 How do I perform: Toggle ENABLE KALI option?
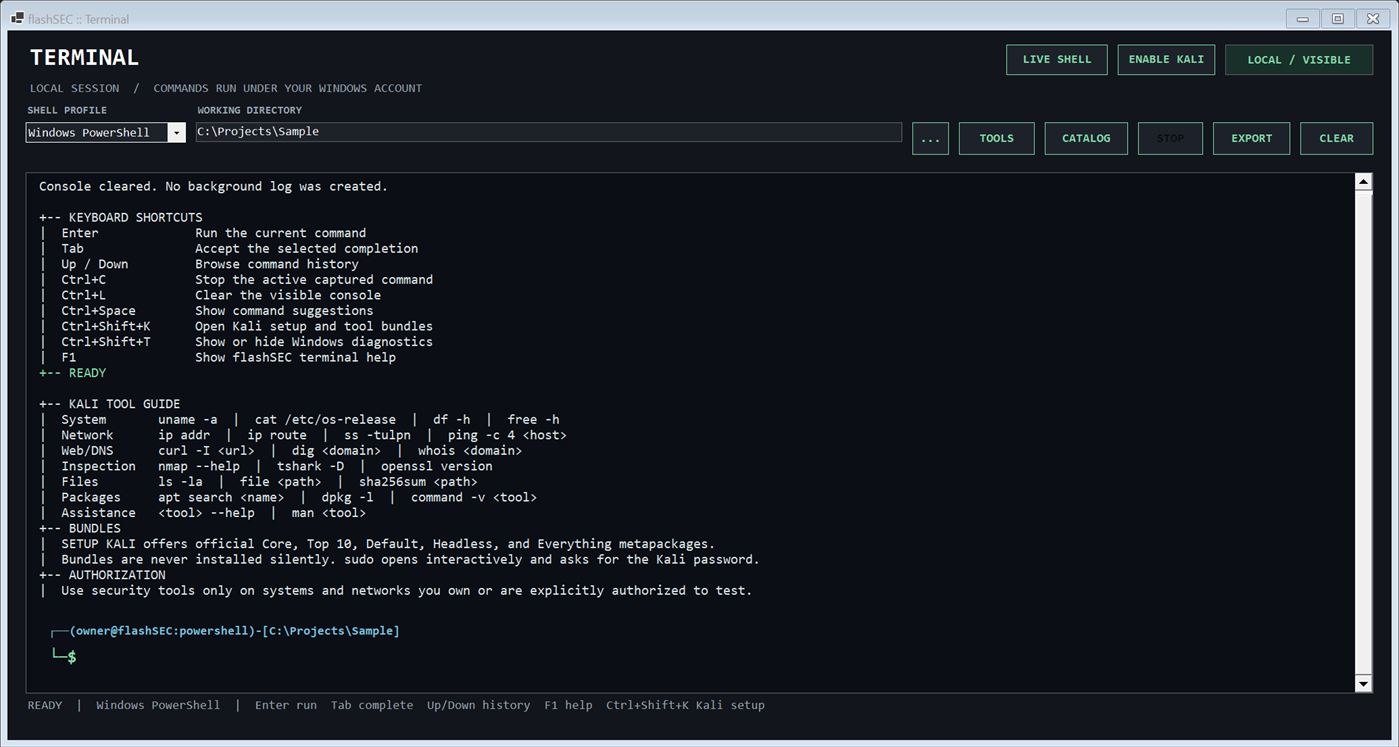(1166, 59)
